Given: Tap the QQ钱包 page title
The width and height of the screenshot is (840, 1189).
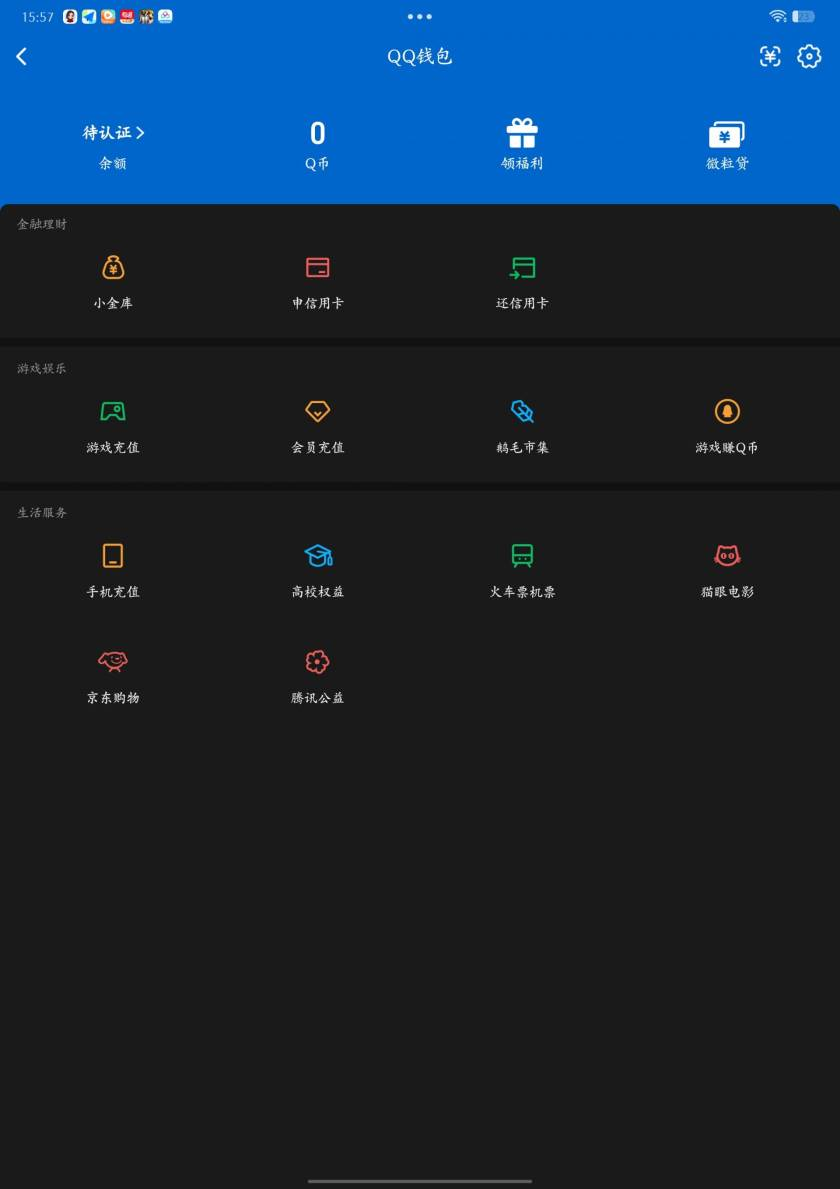Looking at the screenshot, I should click(419, 56).
